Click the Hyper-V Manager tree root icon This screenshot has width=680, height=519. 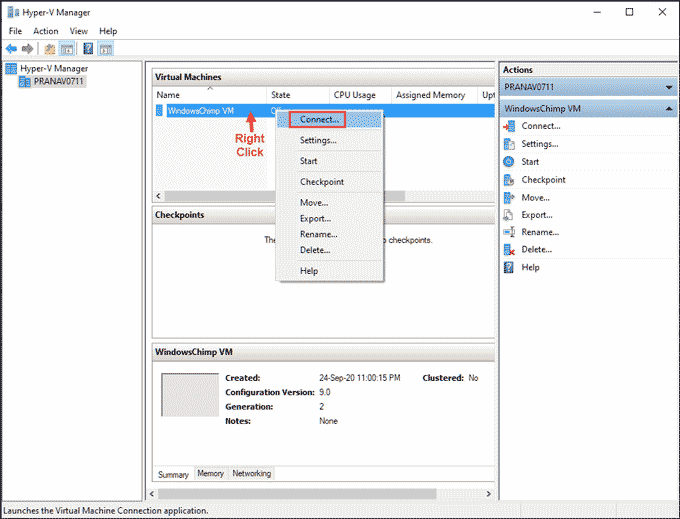[11, 69]
